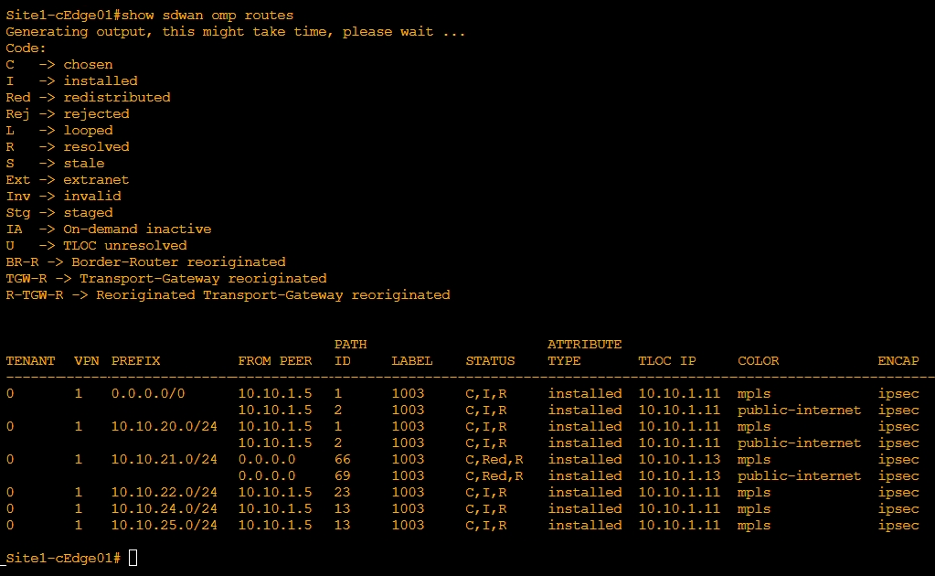The width and height of the screenshot is (936, 576).
Task: Click path ID 23 in the table
Action: 342,493
